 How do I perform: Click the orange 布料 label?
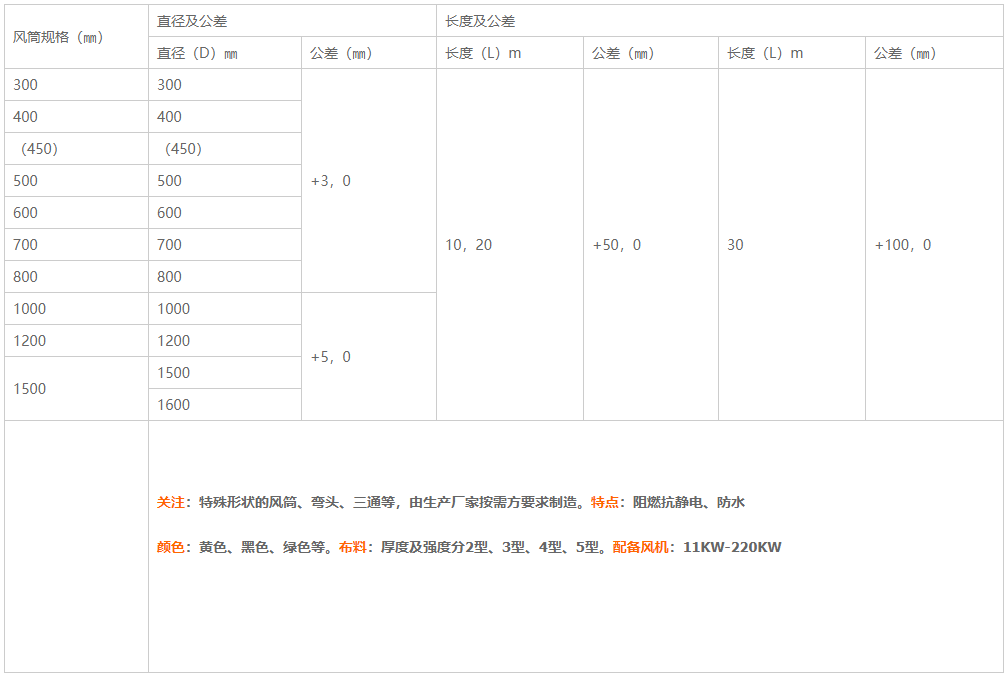(x=353, y=547)
